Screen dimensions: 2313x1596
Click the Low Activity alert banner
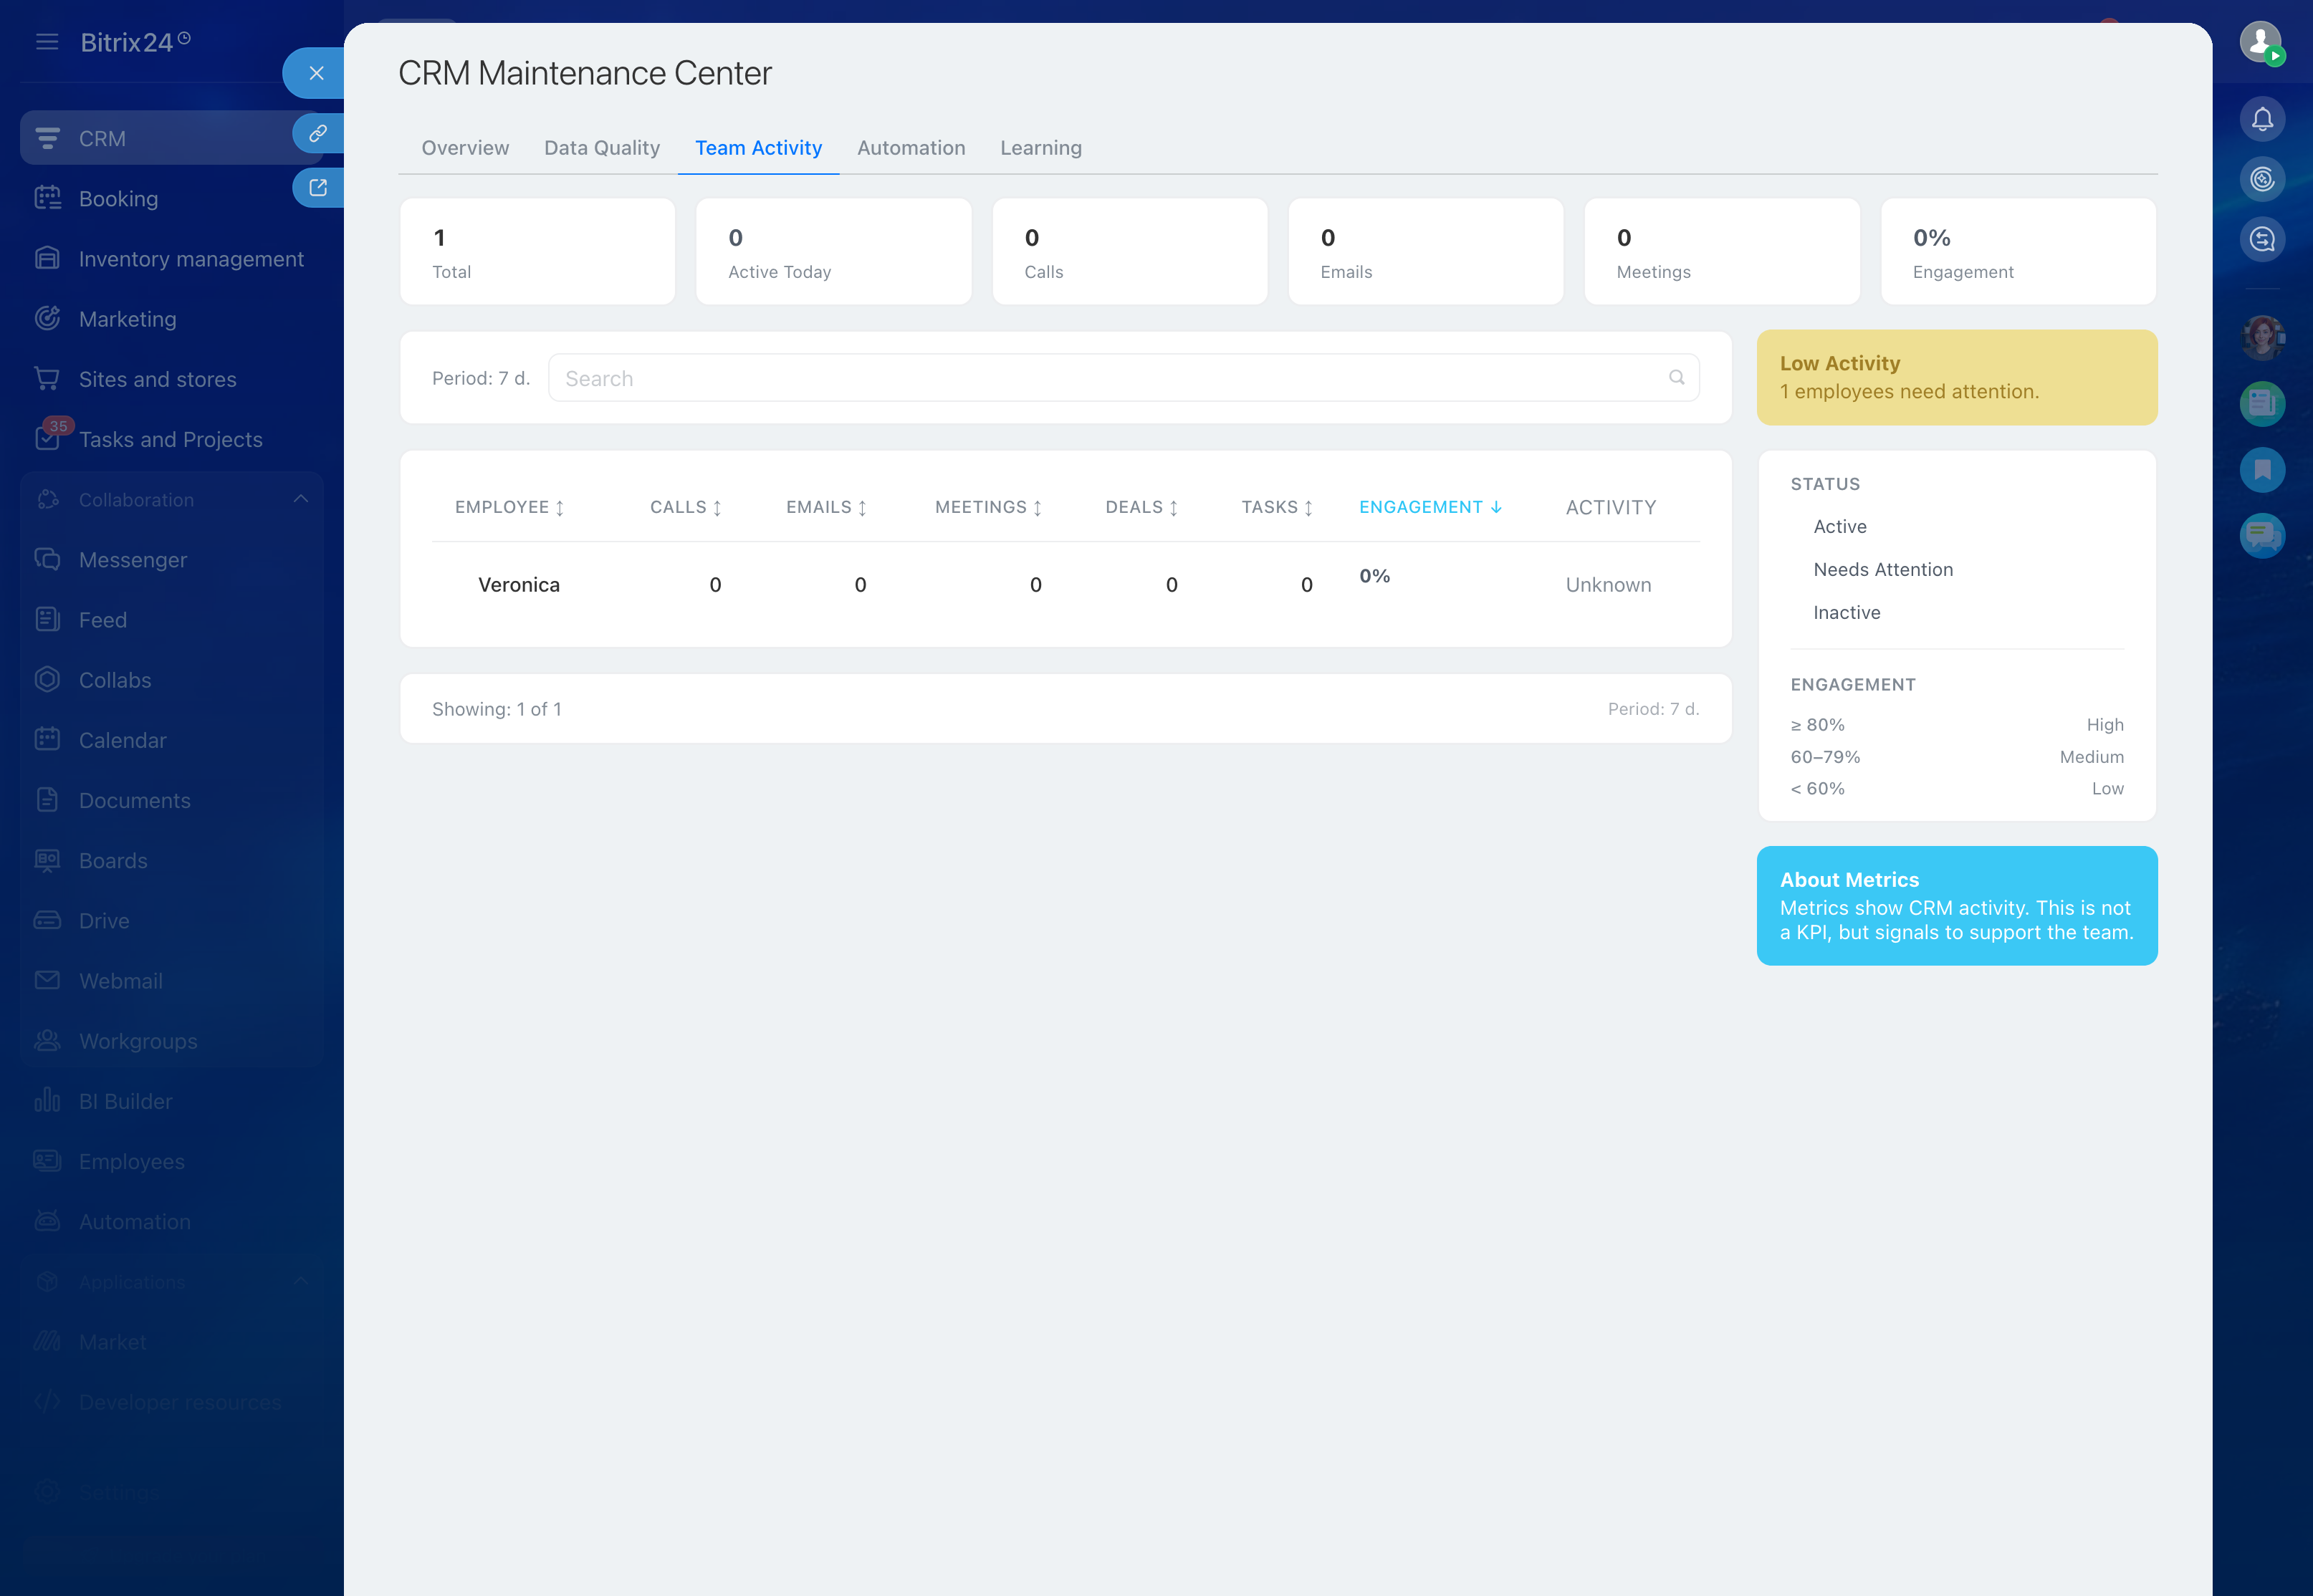click(x=1955, y=378)
